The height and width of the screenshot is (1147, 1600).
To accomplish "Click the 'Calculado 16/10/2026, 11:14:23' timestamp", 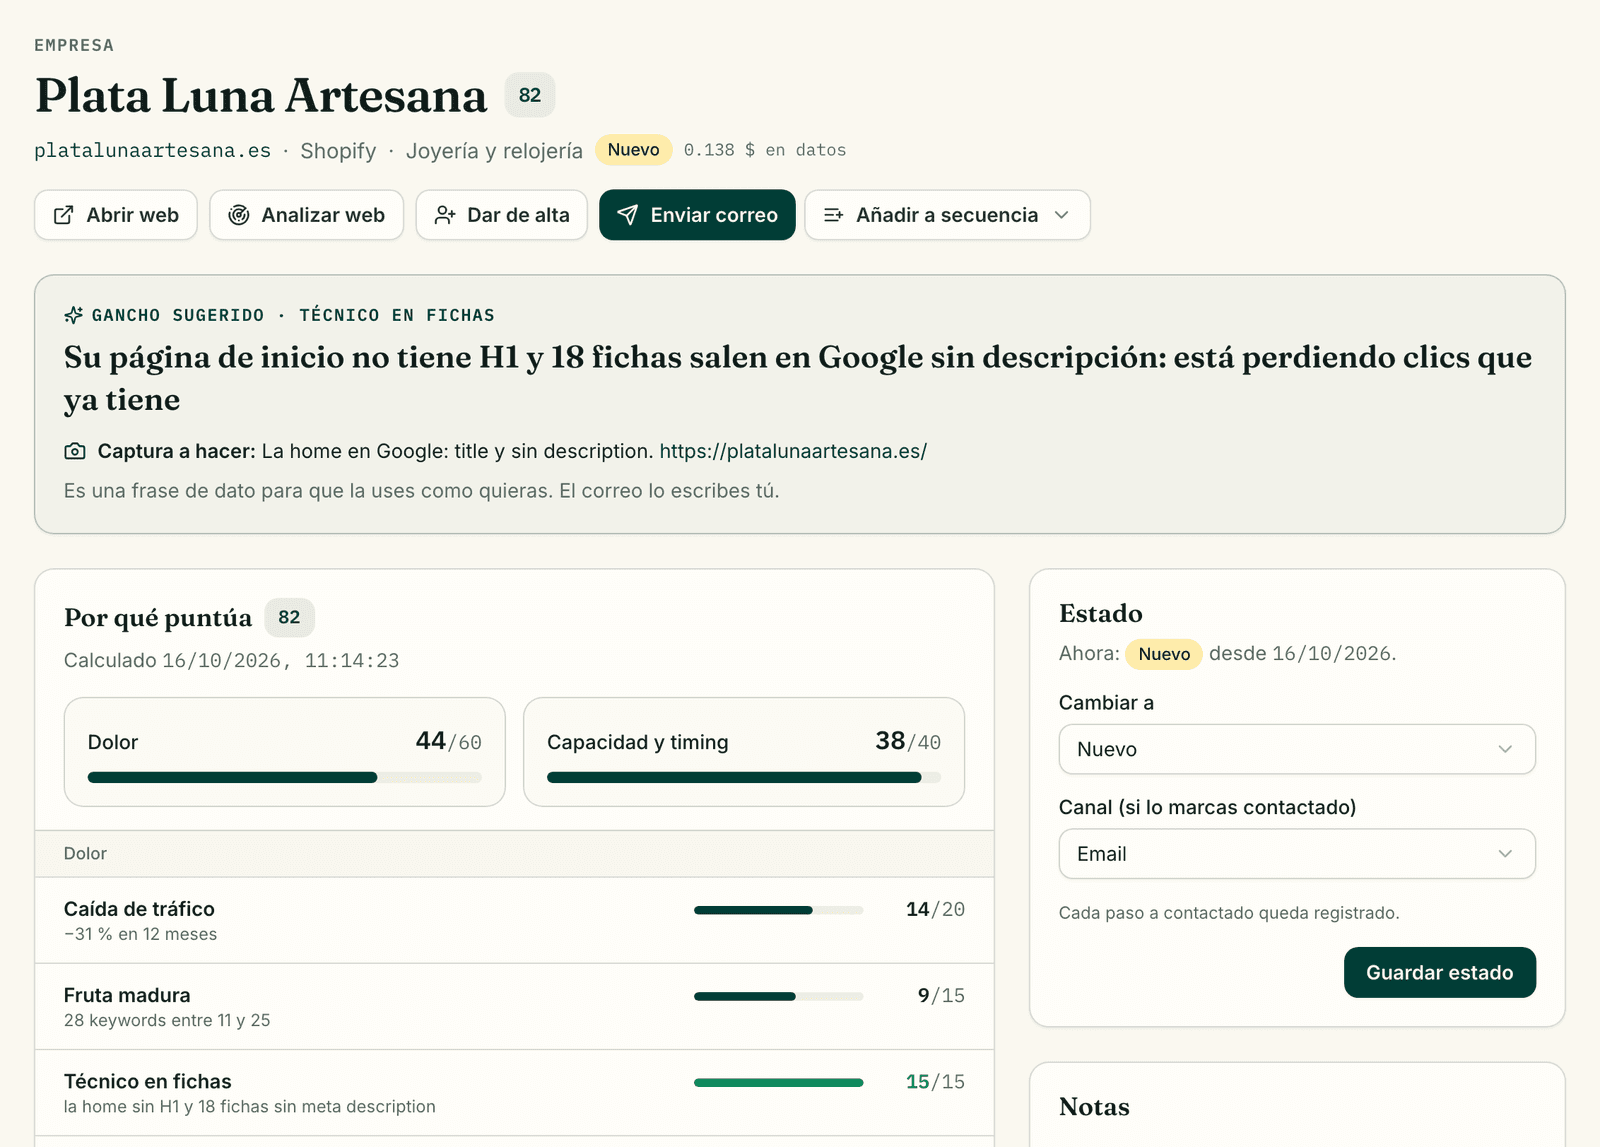I will pyautogui.click(x=231, y=660).
